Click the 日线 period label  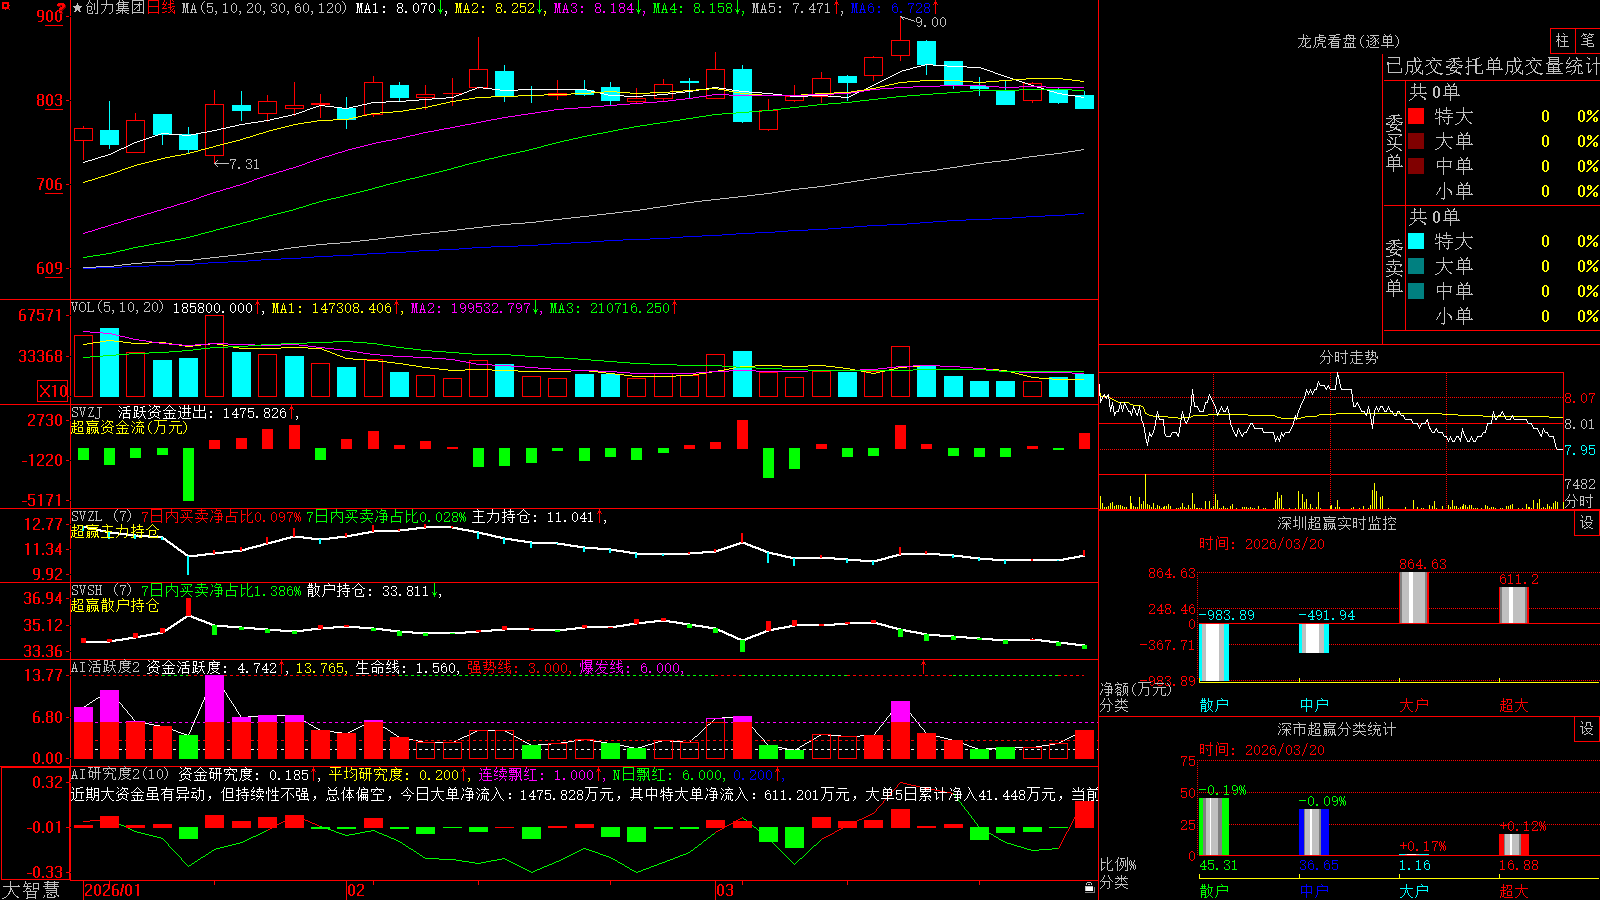(x=162, y=8)
